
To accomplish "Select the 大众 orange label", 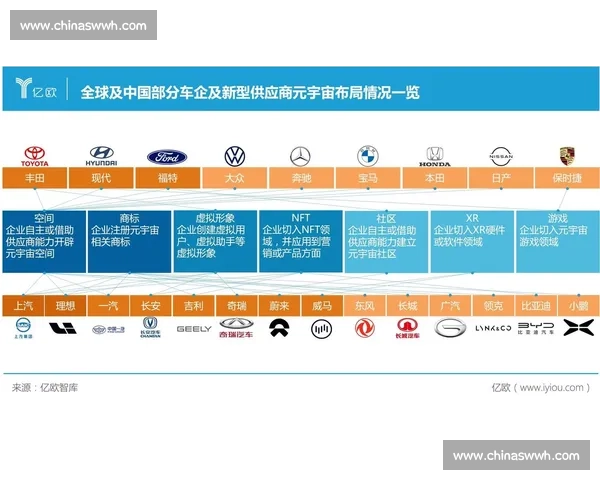I will [235, 178].
